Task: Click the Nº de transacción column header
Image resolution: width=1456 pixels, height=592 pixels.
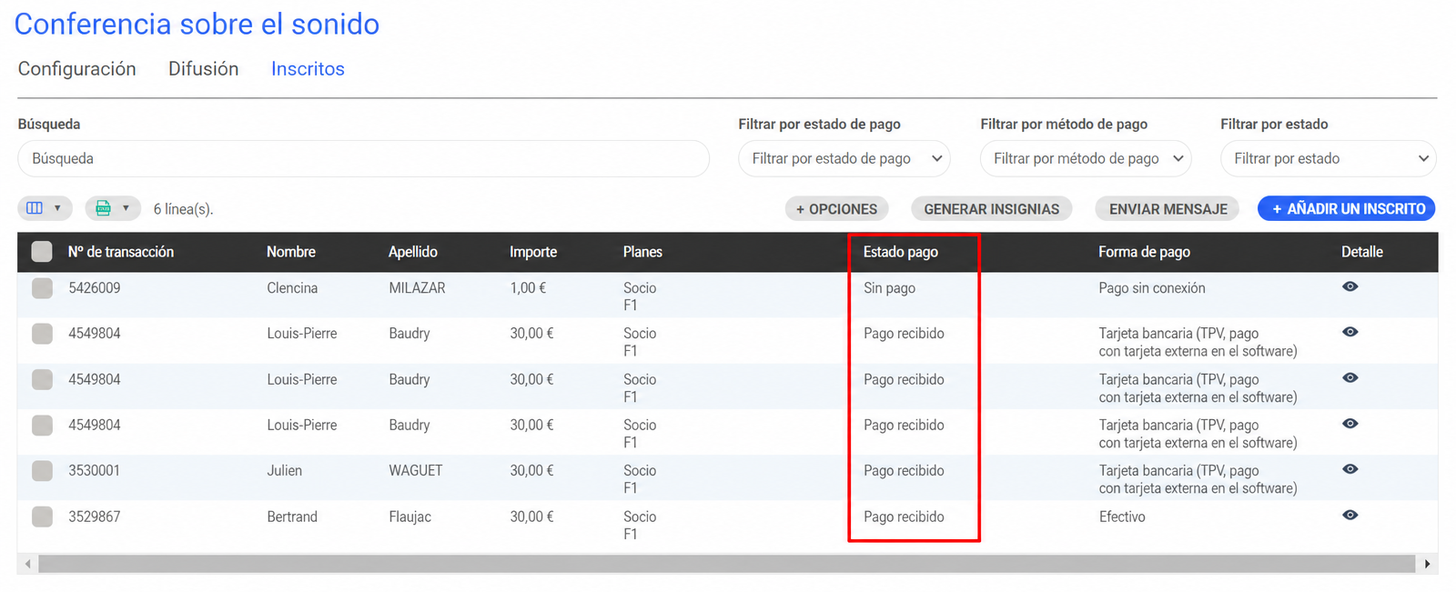Action: click(x=121, y=252)
